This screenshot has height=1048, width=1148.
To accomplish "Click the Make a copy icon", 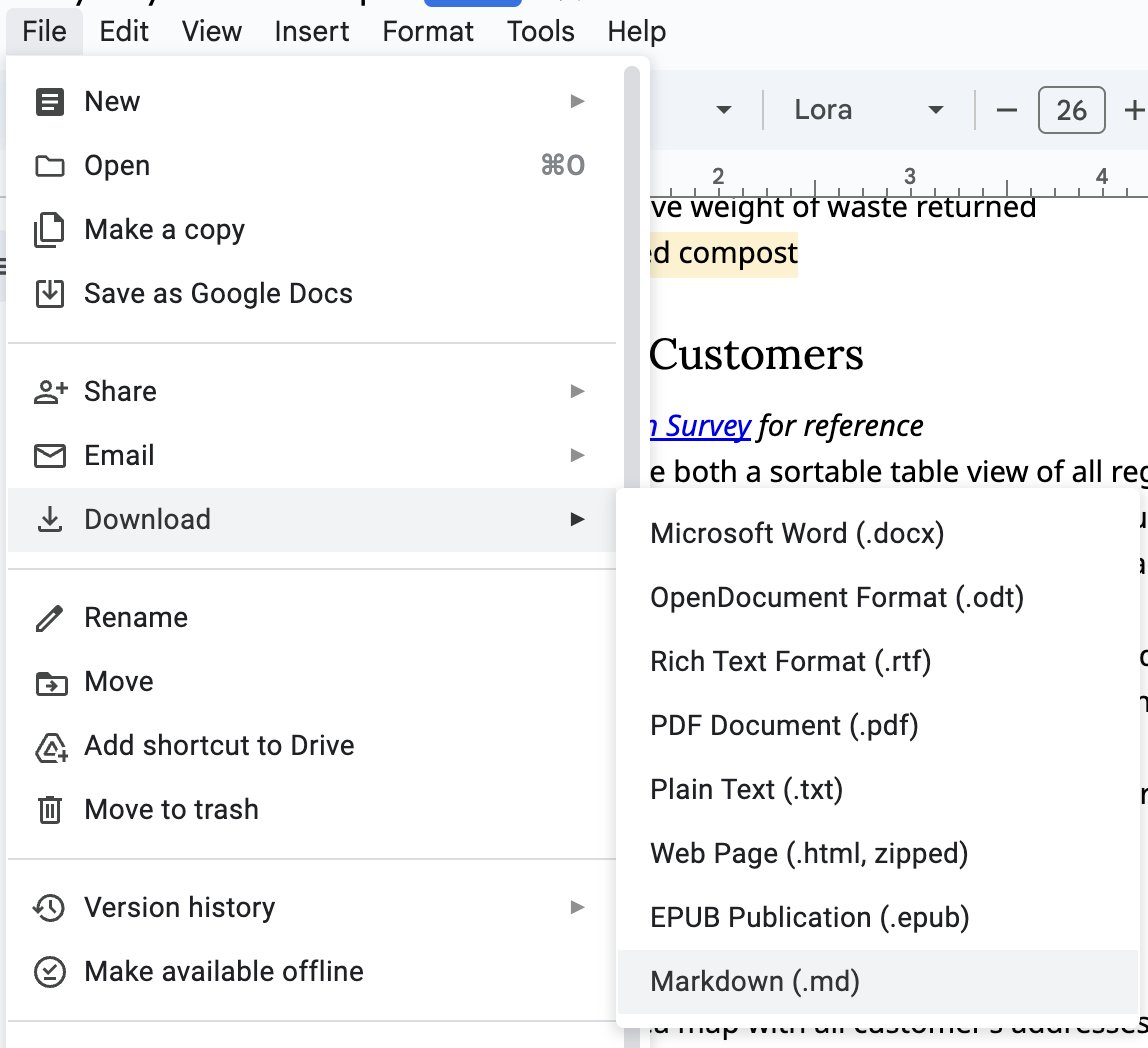I will (50, 230).
